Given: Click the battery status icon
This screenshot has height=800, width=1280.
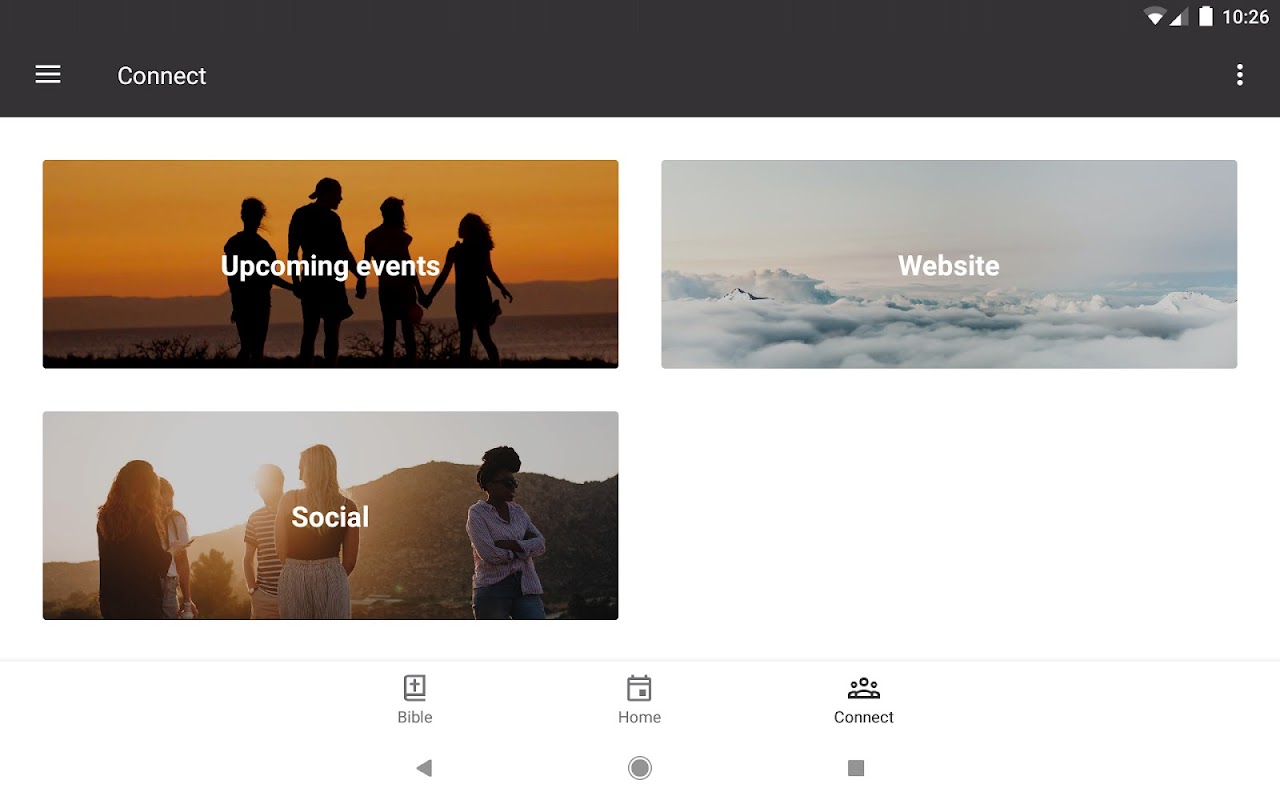Looking at the screenshot, I should pos(1206,16).
